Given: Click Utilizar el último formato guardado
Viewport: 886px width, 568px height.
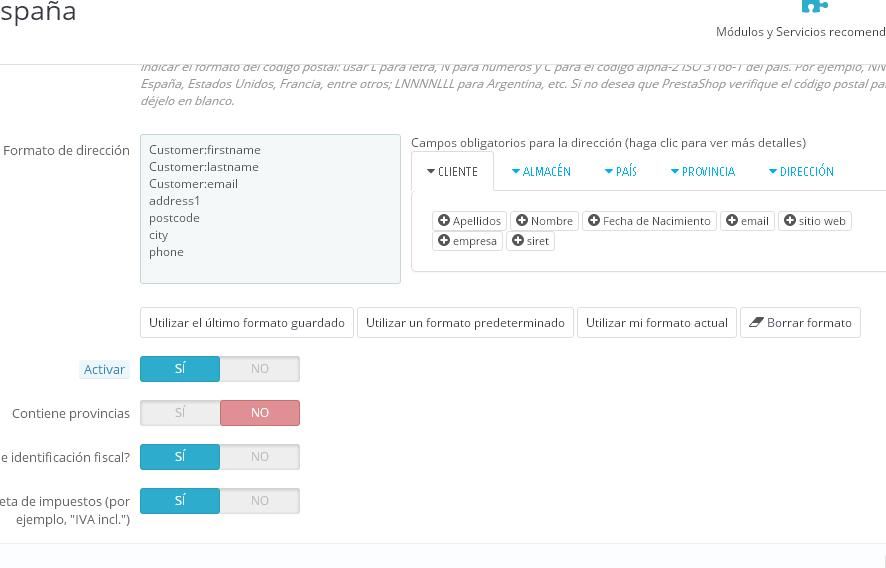Looking at the screenshot, I should [247, 323].
